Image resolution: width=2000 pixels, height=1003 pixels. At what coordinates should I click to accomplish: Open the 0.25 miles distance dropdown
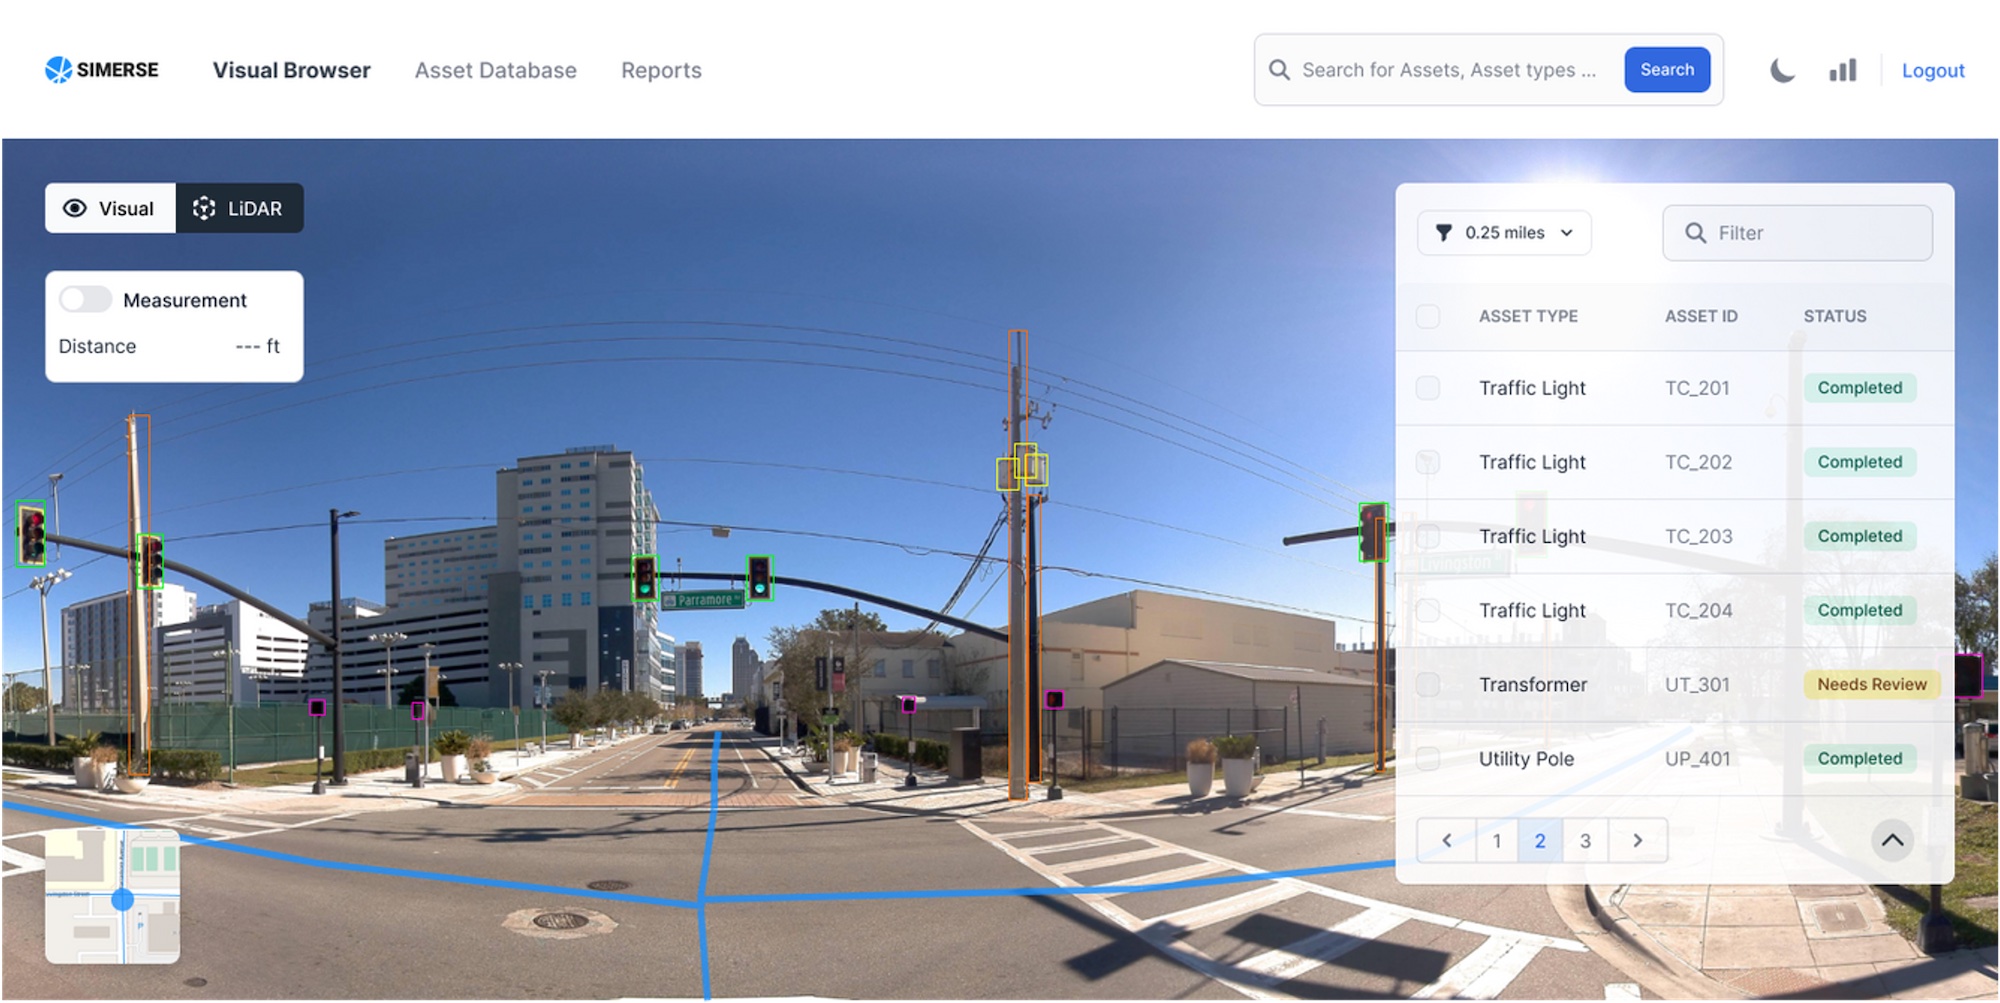point(1504,233)
